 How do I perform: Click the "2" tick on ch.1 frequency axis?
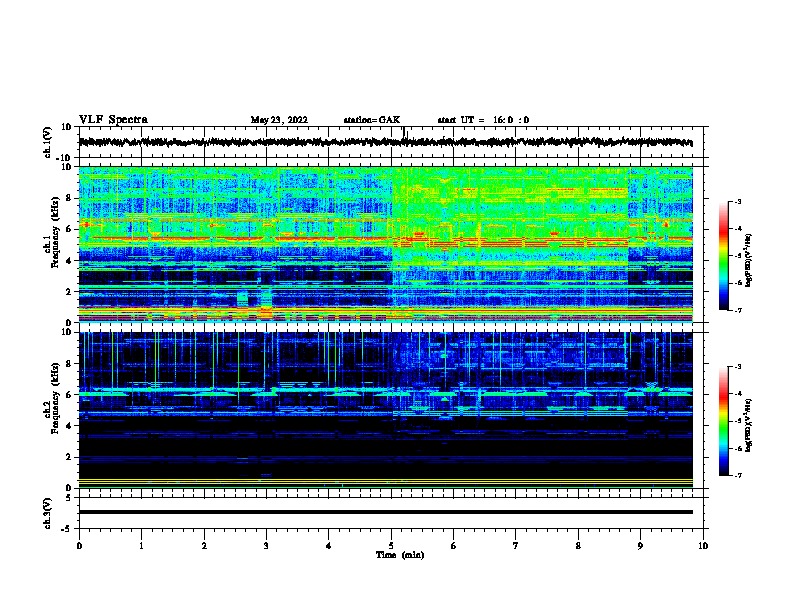[69, 291]
